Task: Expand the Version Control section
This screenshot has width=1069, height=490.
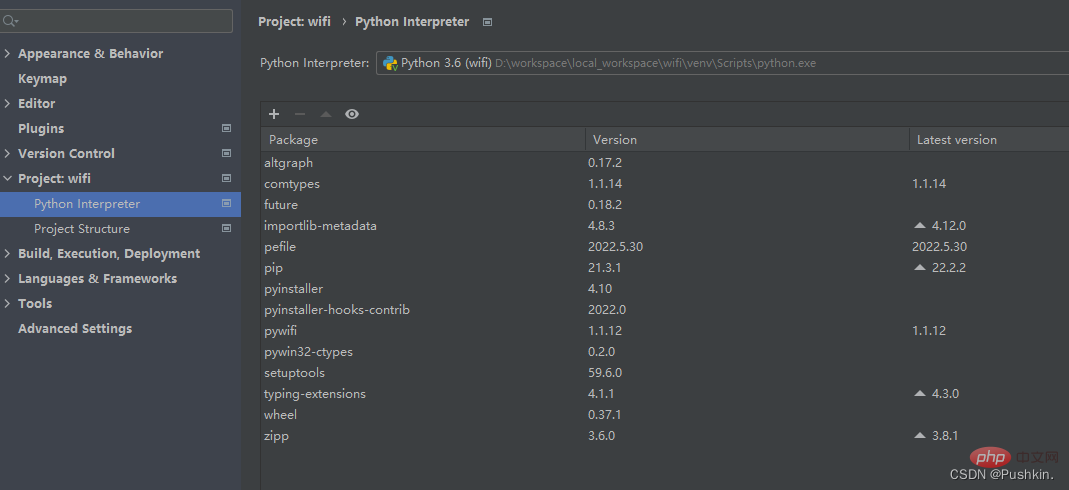Action: pyautogui.click(x=7, y=153)
